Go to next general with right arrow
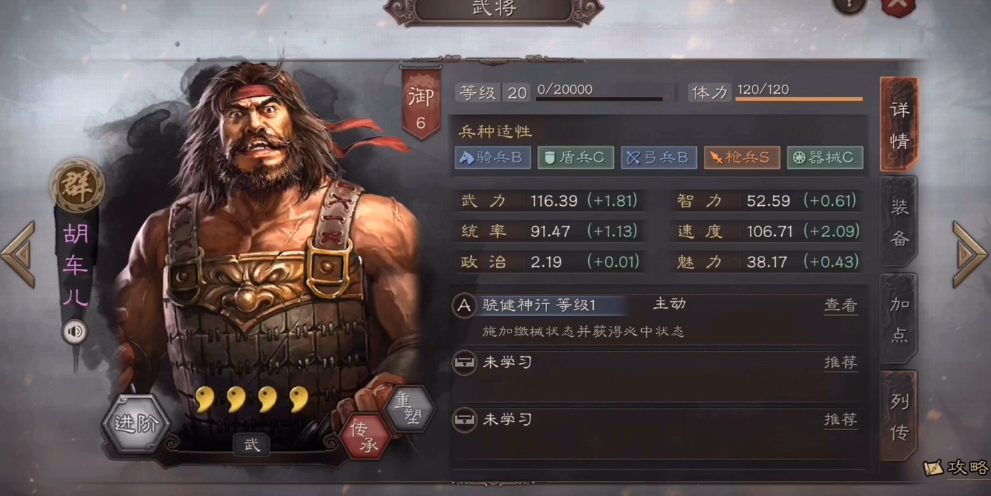The height and width of the screenshot is (496, 991). tap(970, 255)
